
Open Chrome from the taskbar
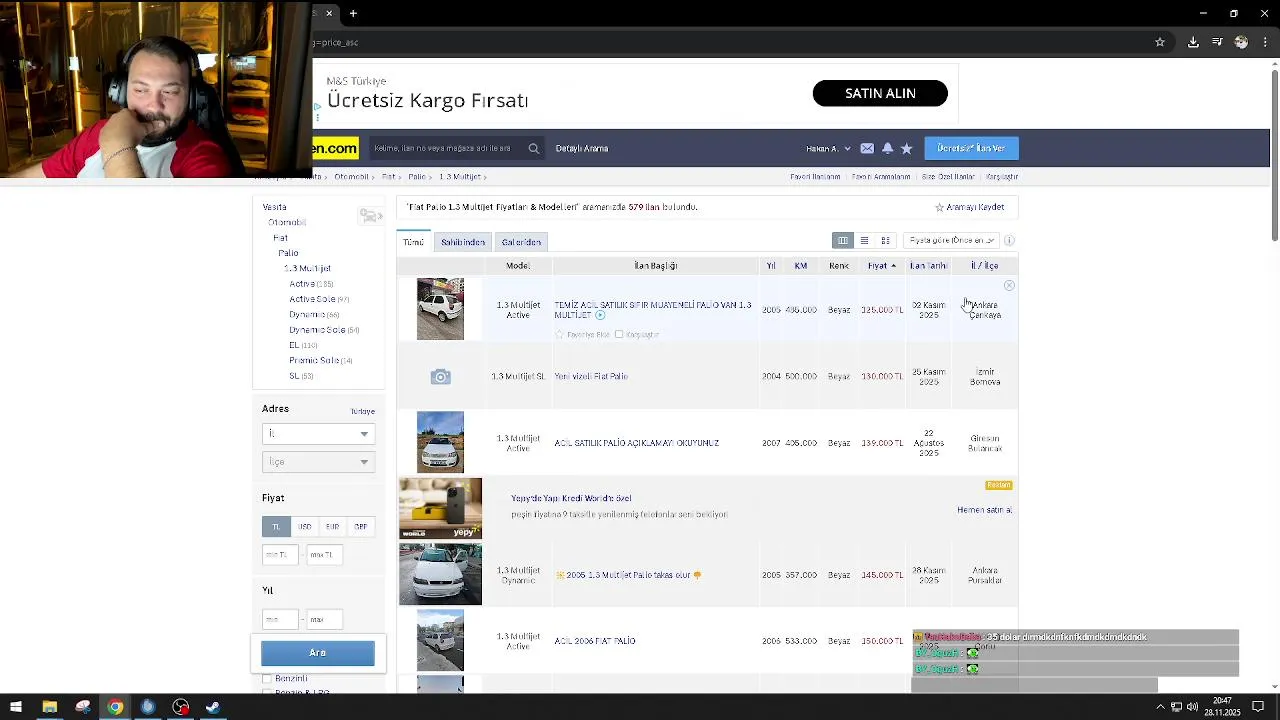click(x=115, y=707)
